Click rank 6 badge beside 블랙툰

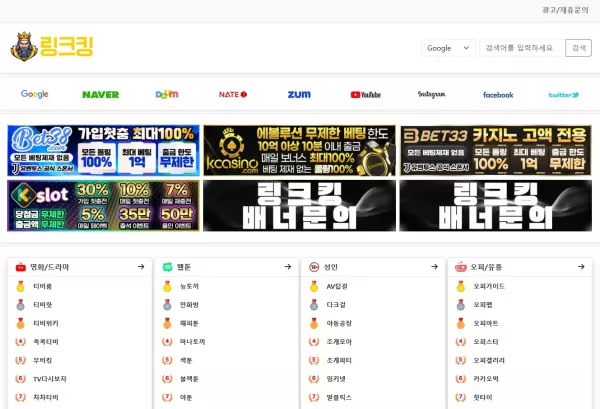click(x=167, y=379)
